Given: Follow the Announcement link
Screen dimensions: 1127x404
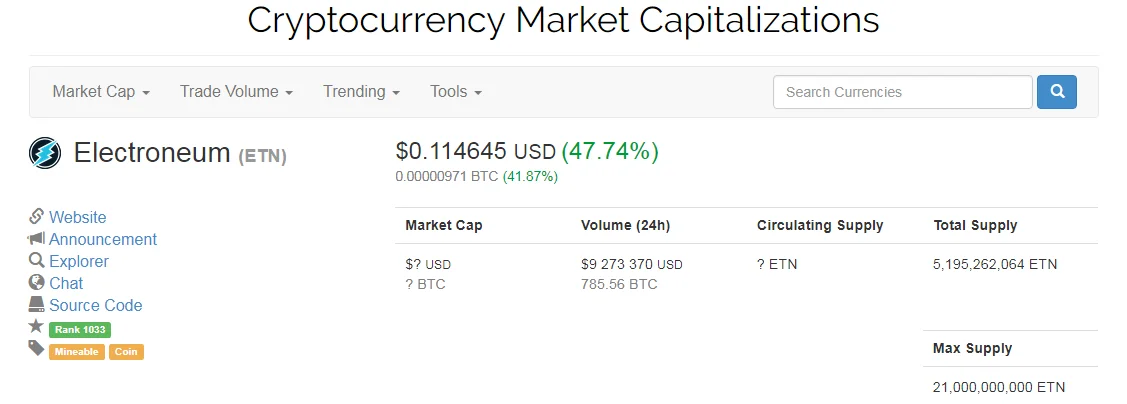Looking at the screenshot, I should [x=103, y=239].
